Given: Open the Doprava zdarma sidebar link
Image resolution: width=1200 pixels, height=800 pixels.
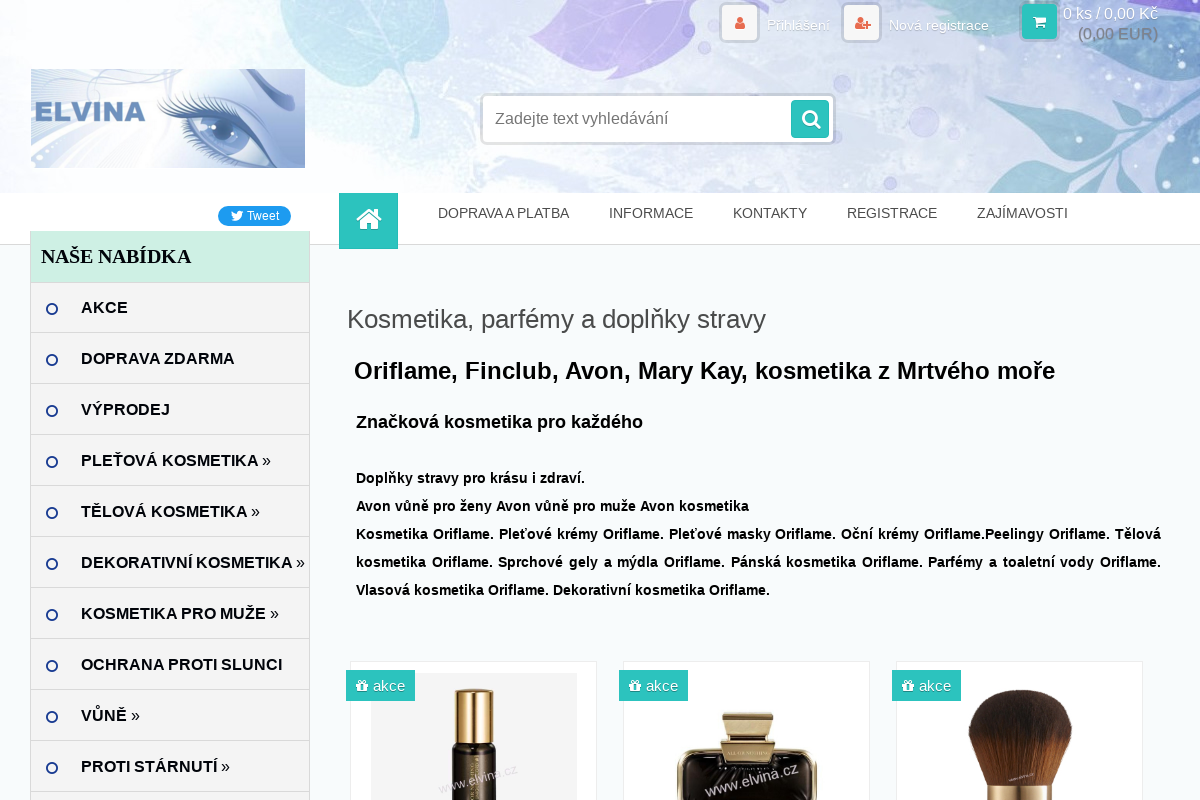Looking at the screenshot, I should point(157,358).
